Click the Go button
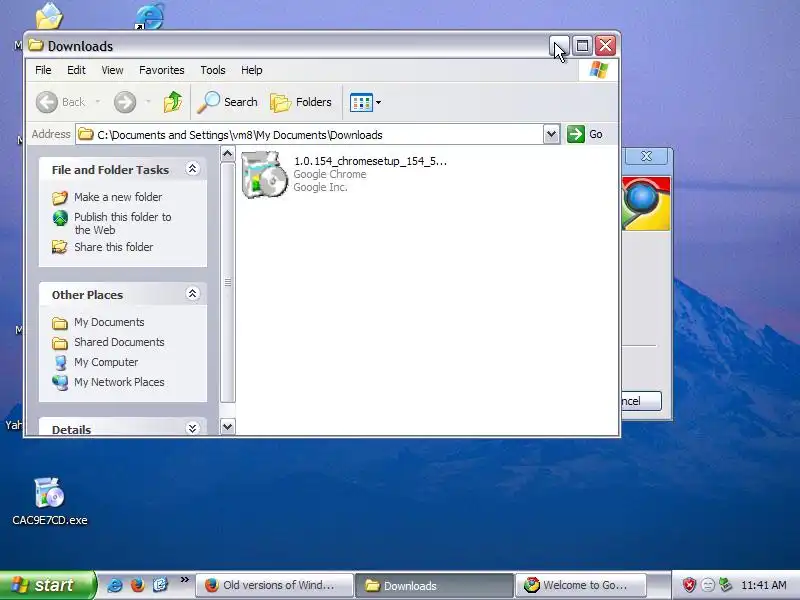Screen dimensions: 800x600 (x=585, y=134)
